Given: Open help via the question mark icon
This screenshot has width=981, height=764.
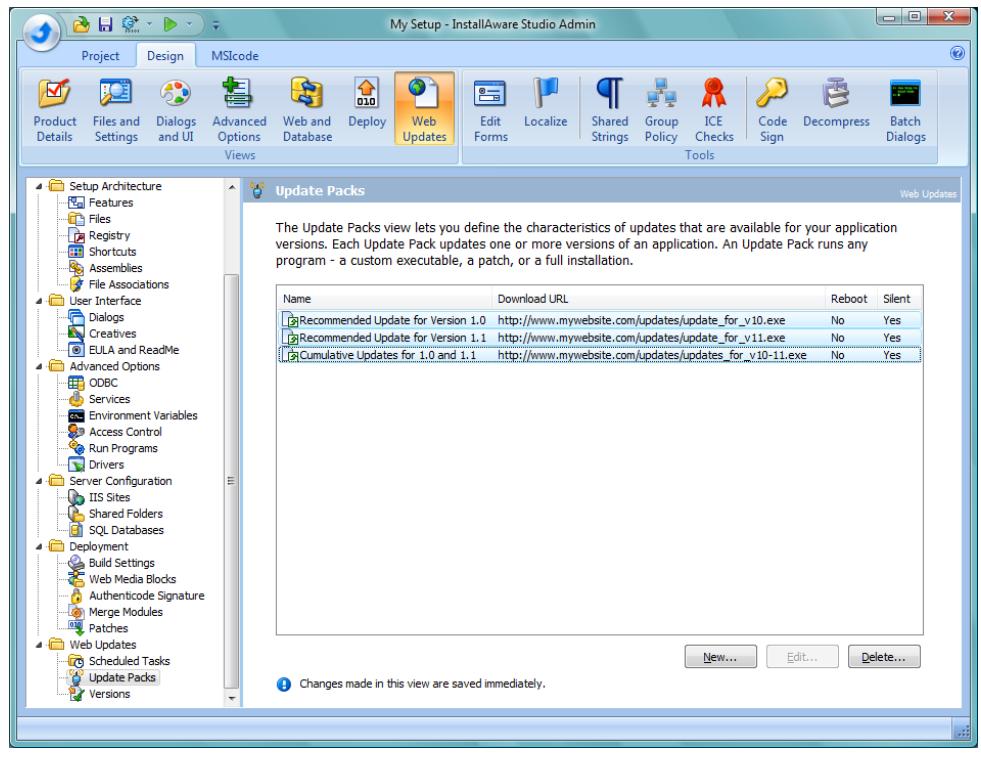Looking at the screenshot, I should (x=957, y=53).
